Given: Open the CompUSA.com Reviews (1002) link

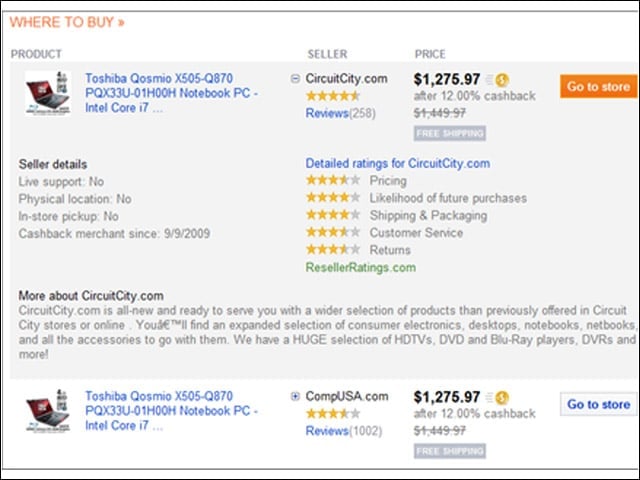Looking at the screenshot, I should tap(344, 431).
